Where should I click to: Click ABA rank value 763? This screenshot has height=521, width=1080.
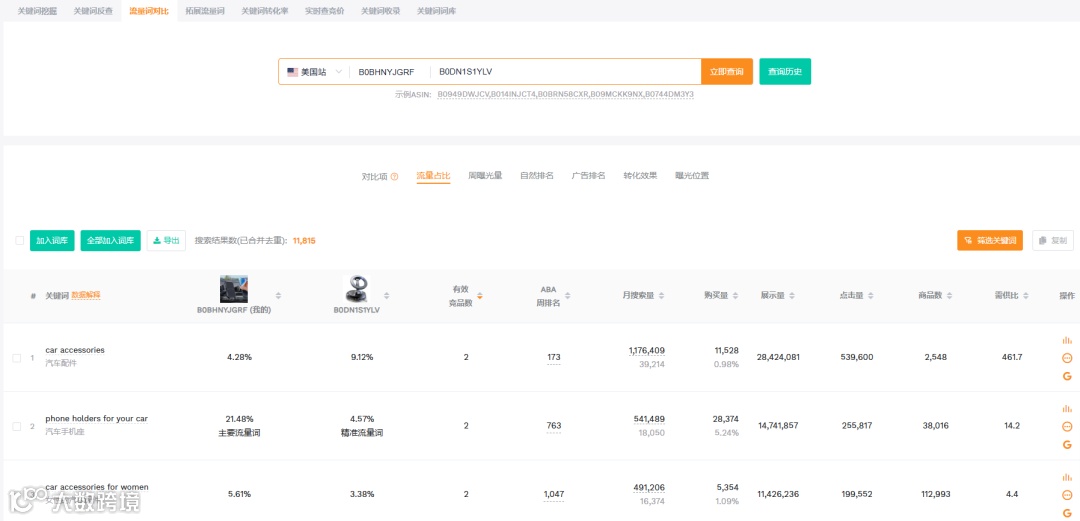554,426
